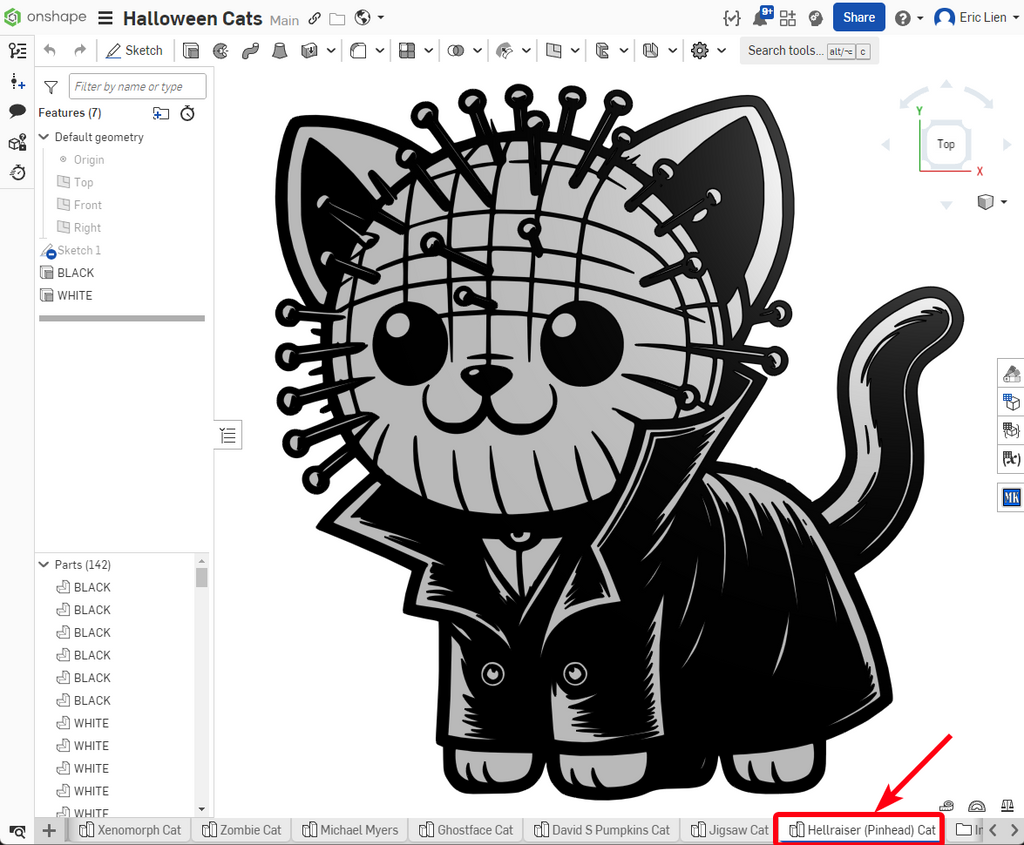Toggle the feature list panel handle

[228, 435]
